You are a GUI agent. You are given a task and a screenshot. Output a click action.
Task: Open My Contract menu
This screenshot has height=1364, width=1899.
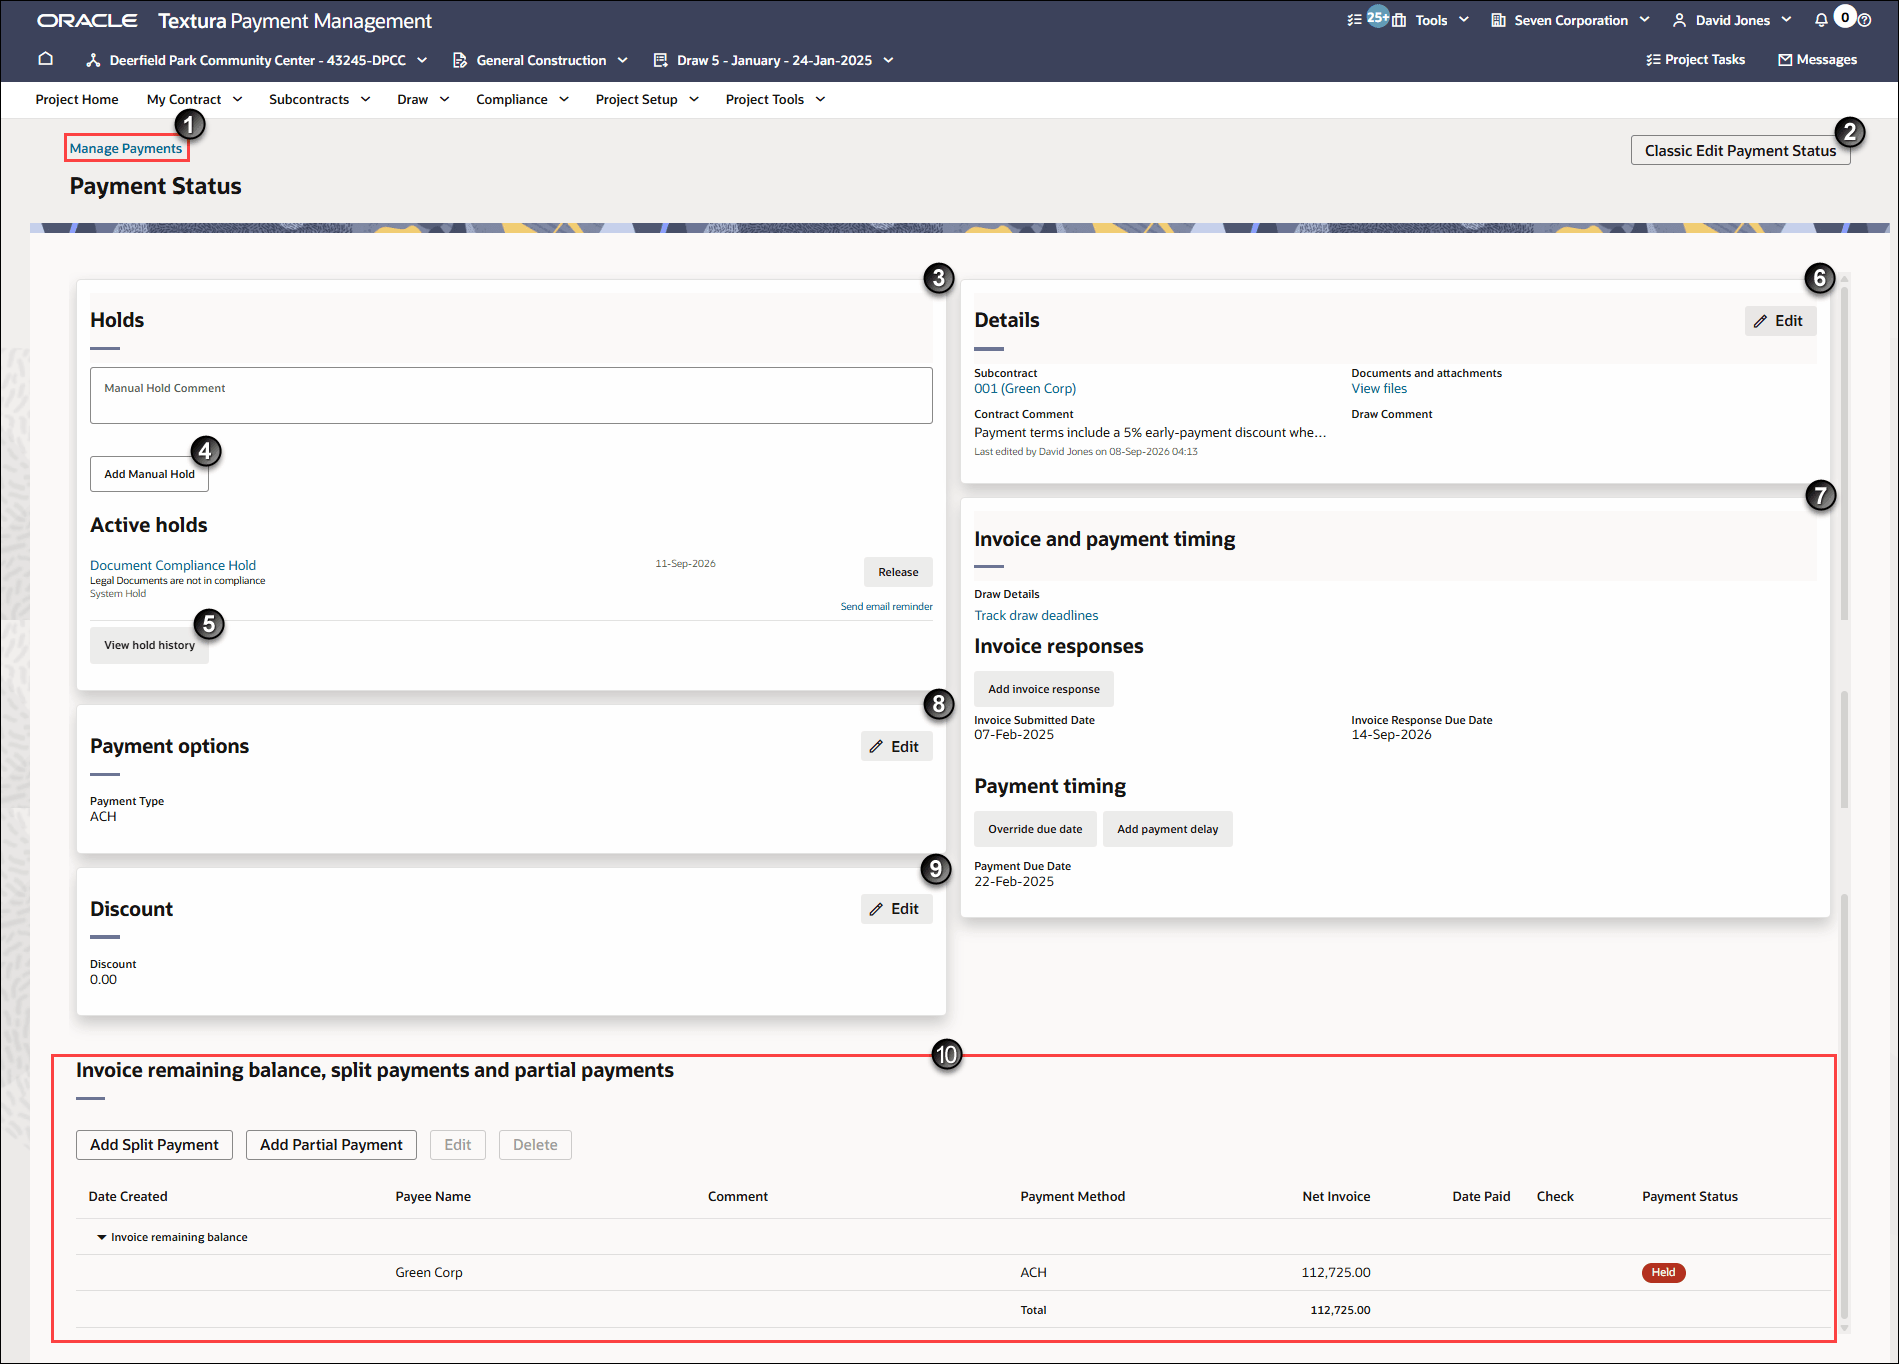[x=194, y=99]
